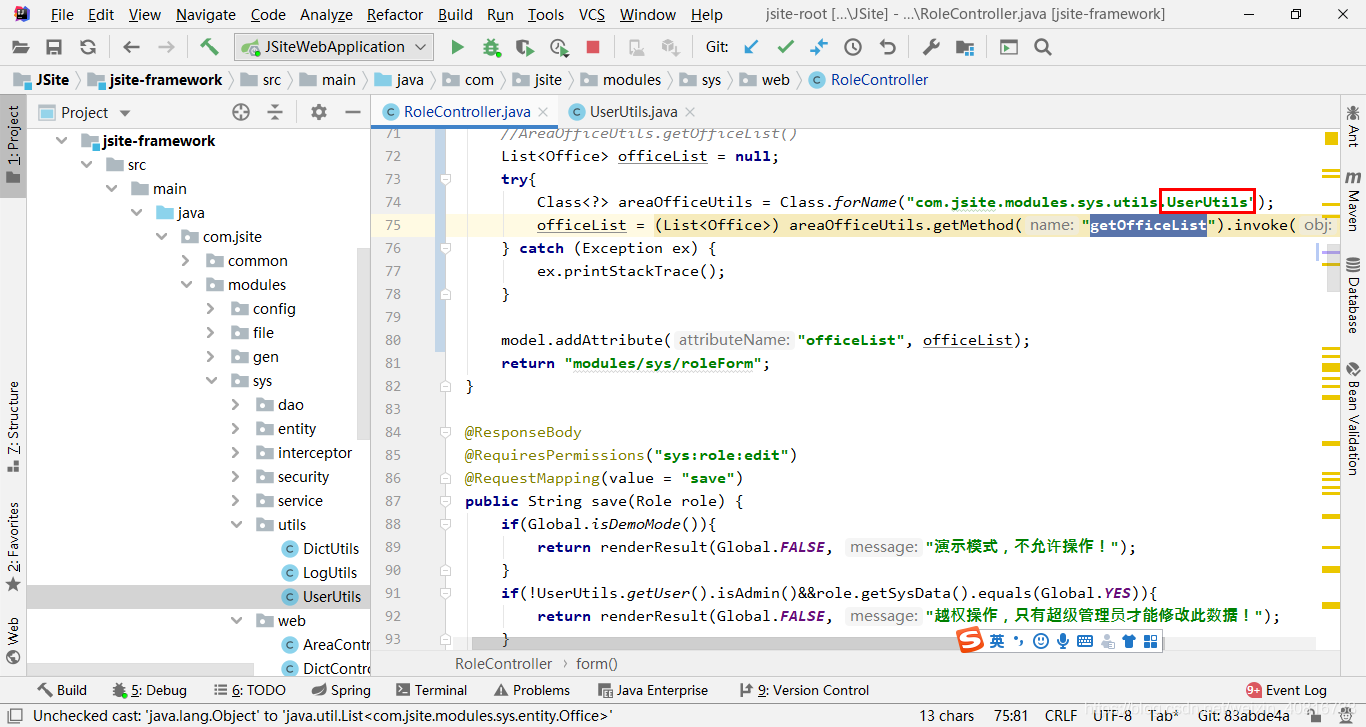Collapse the modules package node
This screenshot has height=727, width=1366.
click(x=186, y=284)
